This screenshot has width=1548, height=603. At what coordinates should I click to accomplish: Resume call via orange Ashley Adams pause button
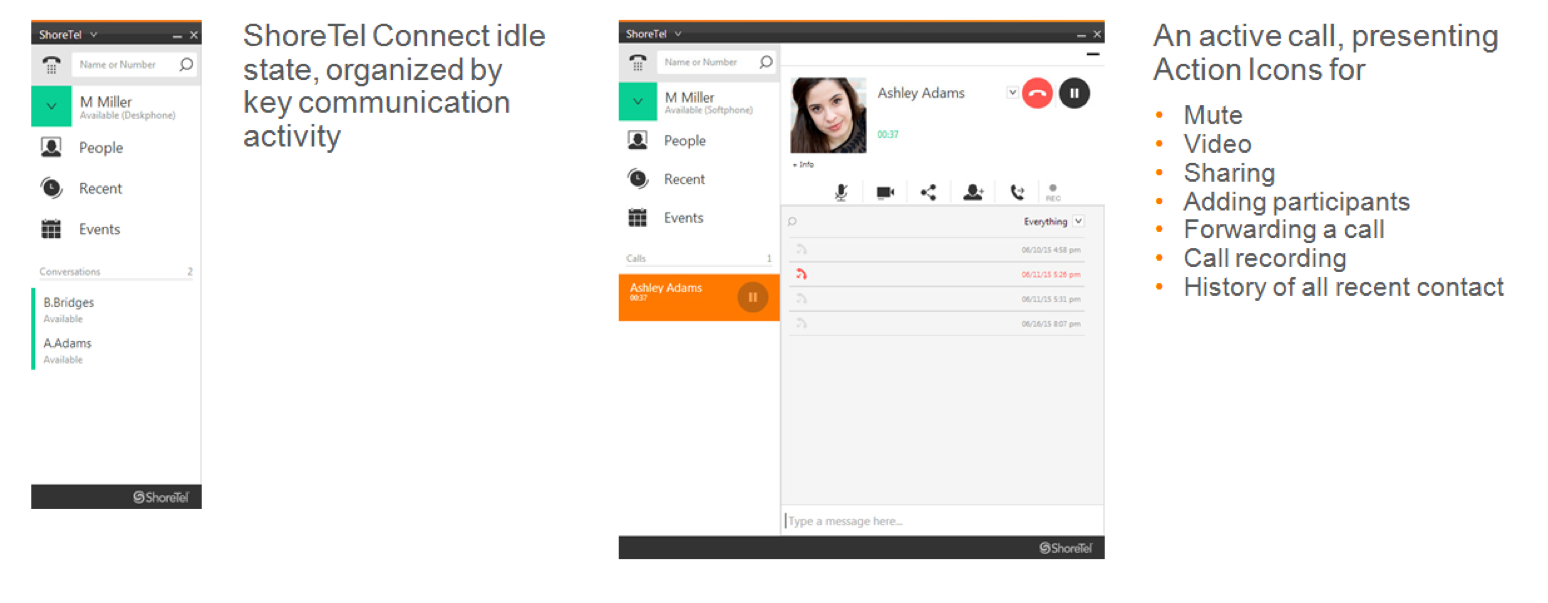point(752,297)
